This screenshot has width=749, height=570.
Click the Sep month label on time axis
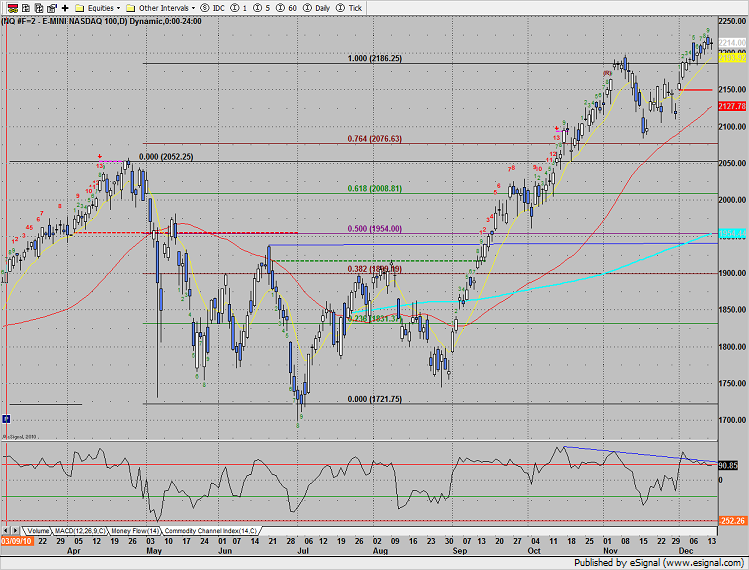[x=460, y=551]
